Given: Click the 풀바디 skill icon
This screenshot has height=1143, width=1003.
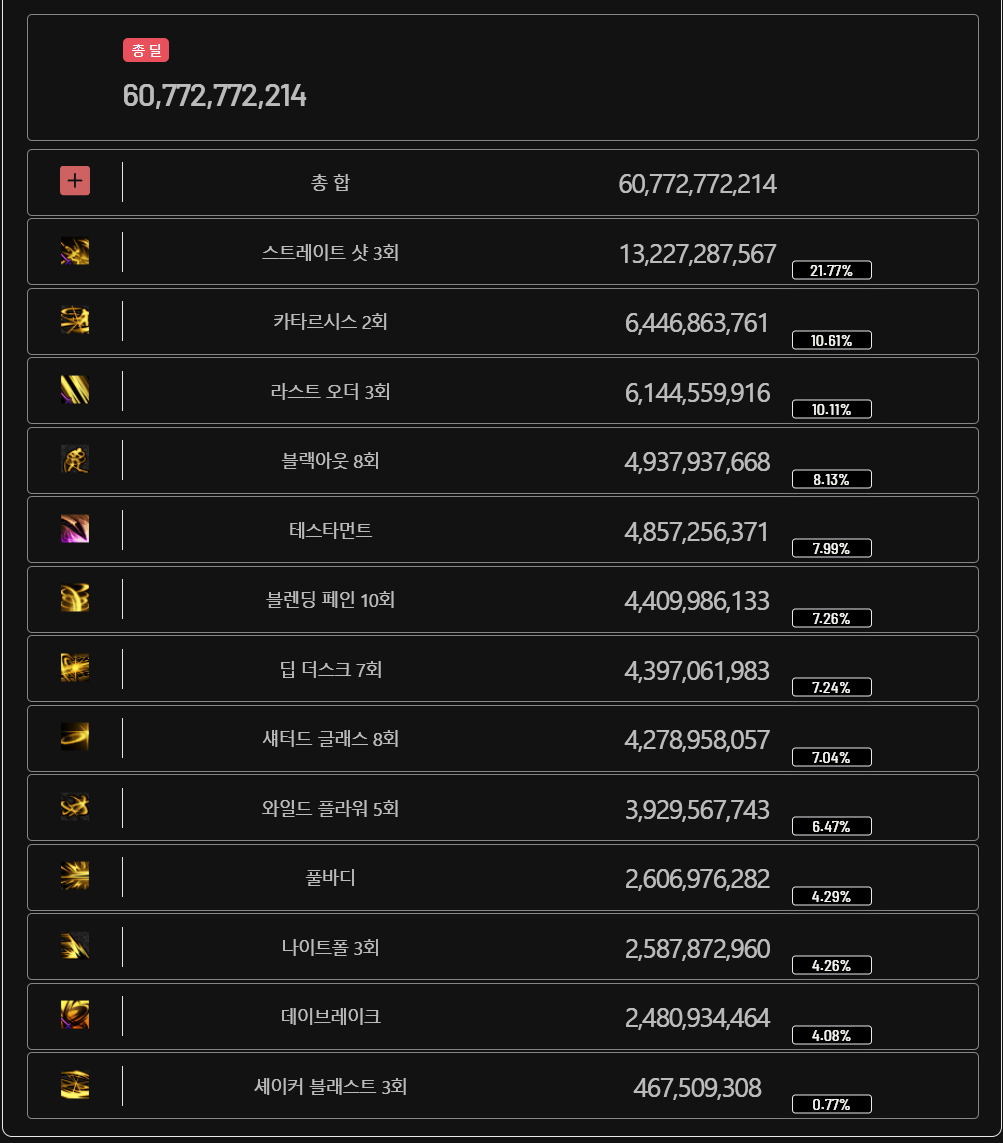Looking at the screenshot, I should click(x=75, y=876).
